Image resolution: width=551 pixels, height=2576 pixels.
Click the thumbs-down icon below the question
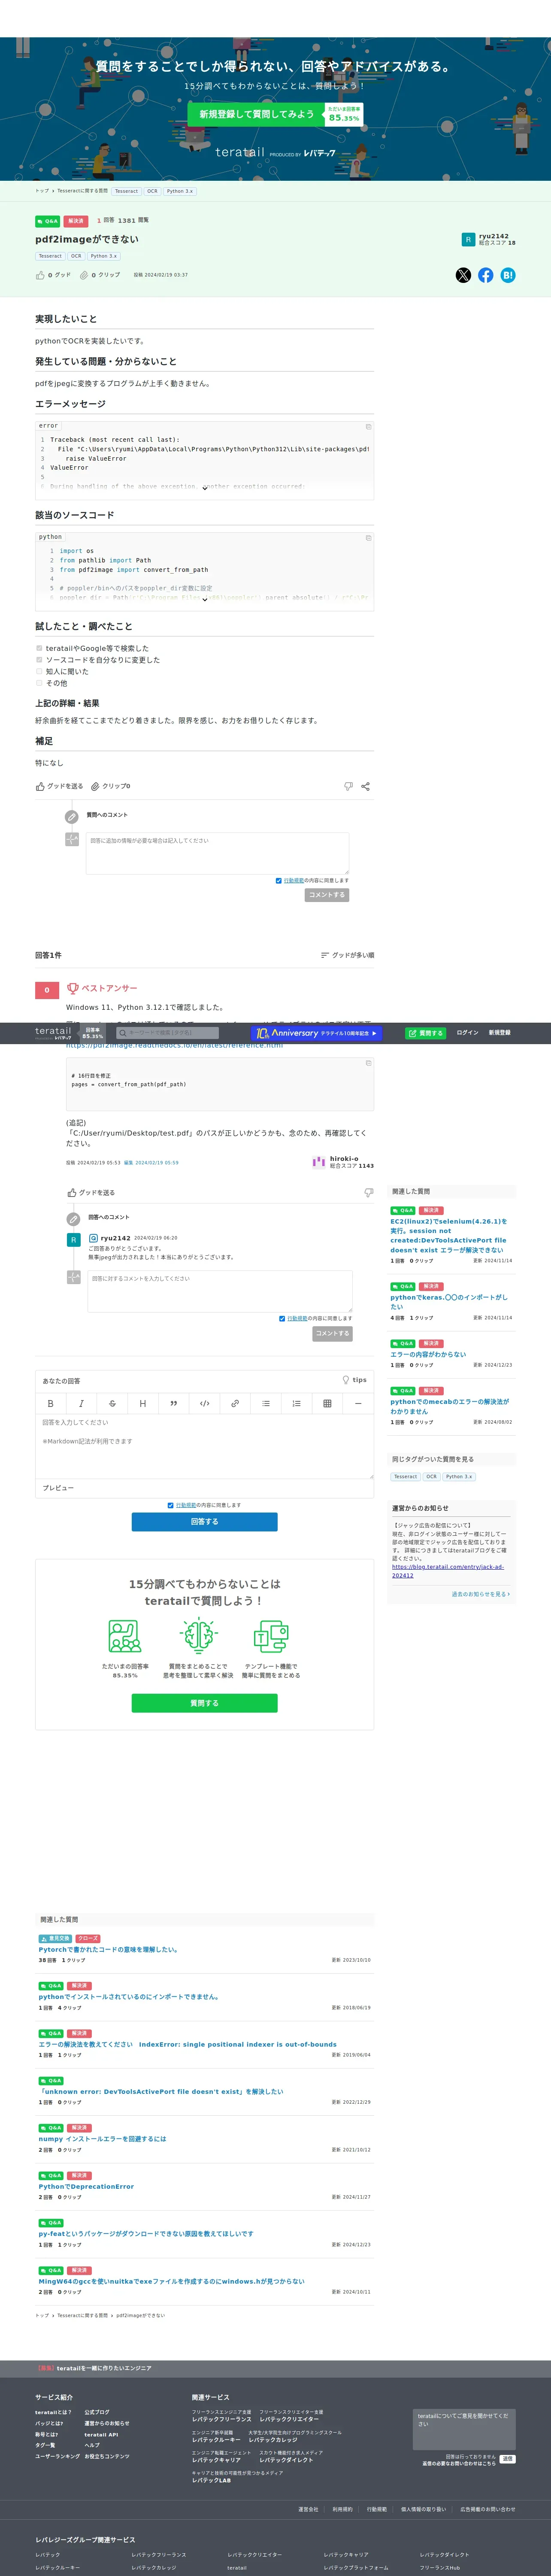(x=348, y=786)
